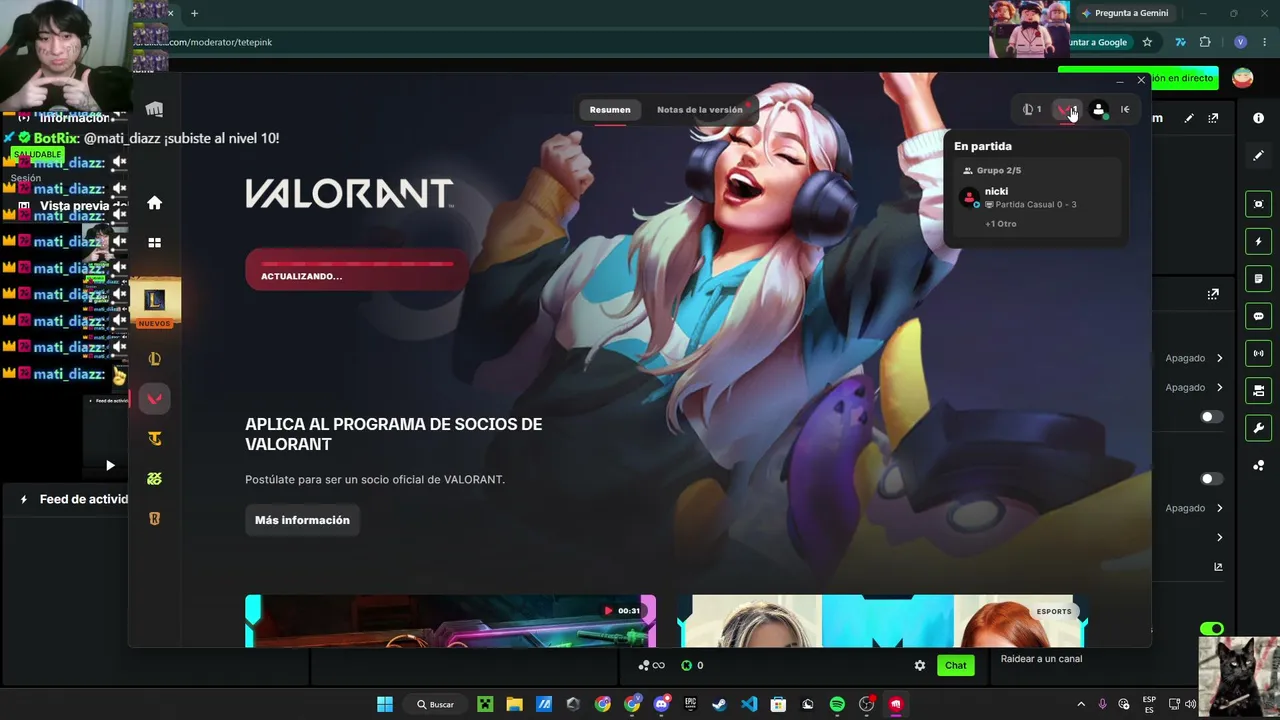1280x720 pixels.
Task: Toggle the gray switch above the third Apagado row
Action: [1212, 479]
